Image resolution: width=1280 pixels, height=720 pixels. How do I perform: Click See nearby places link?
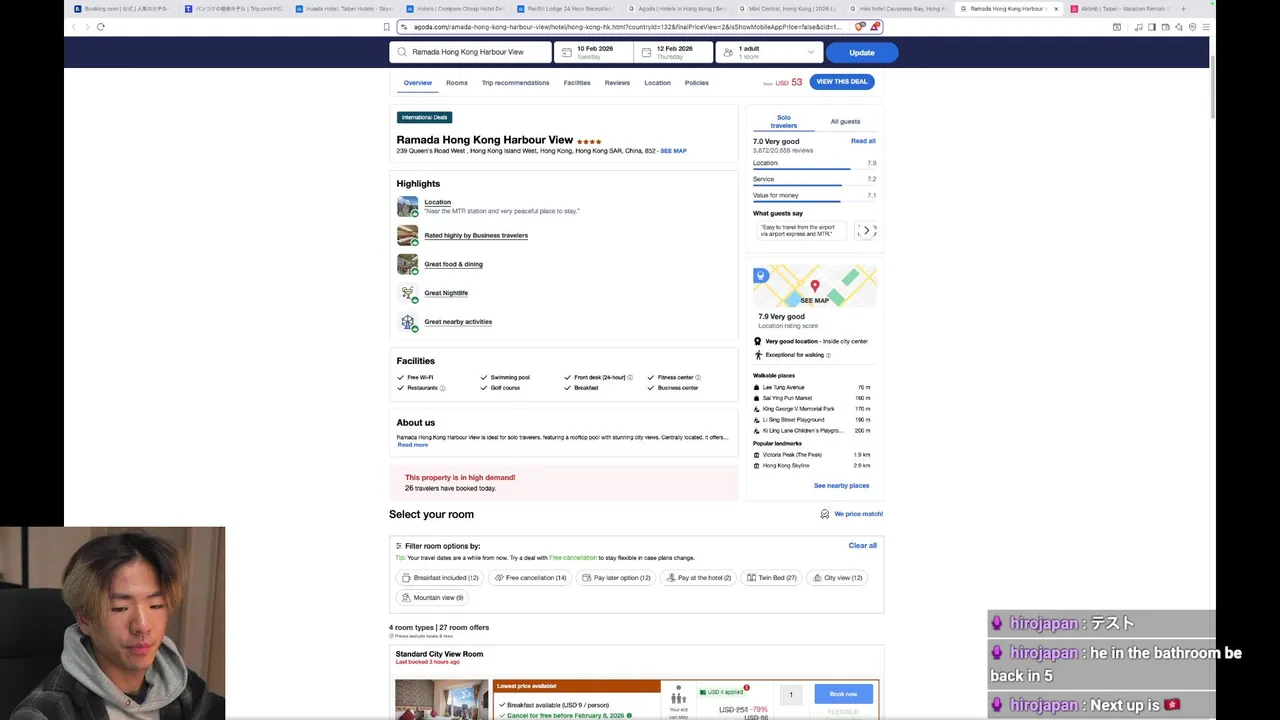tap(841, 486)
